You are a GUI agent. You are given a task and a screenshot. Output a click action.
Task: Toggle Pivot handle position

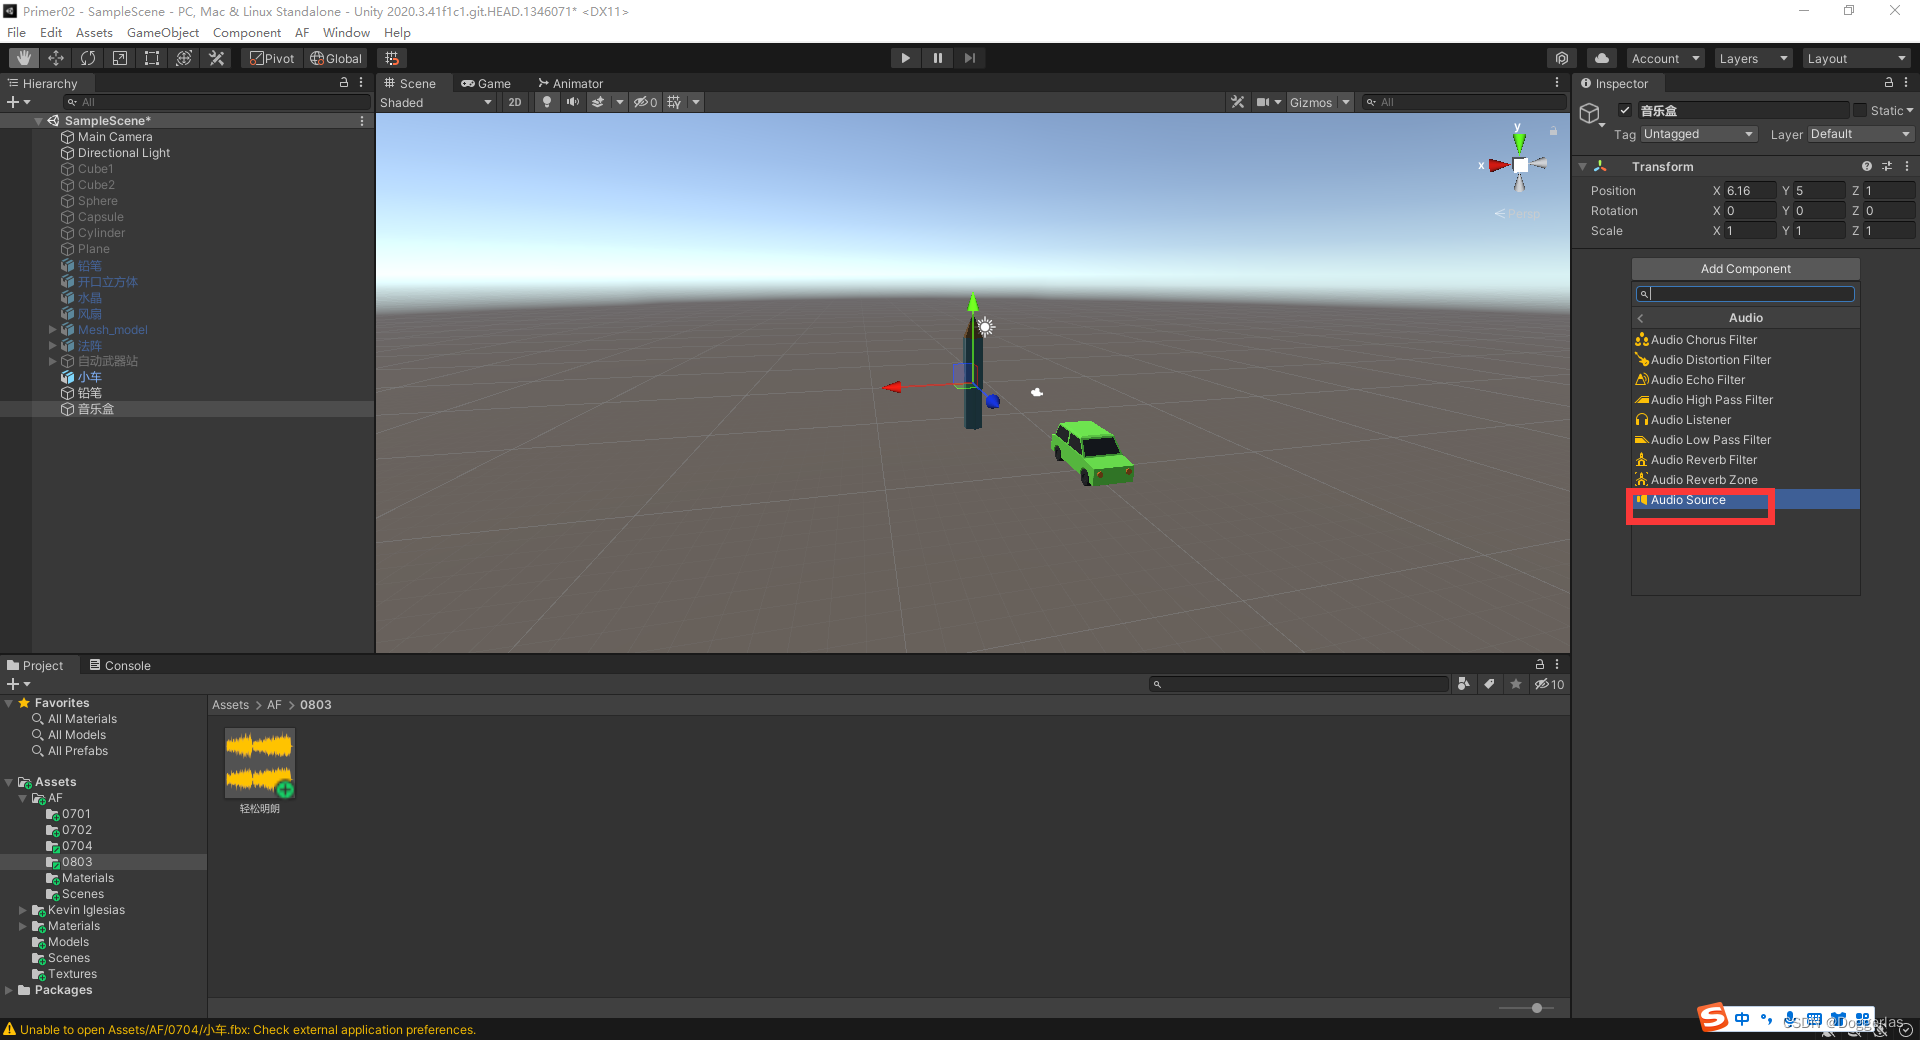(x=272, y=58)
